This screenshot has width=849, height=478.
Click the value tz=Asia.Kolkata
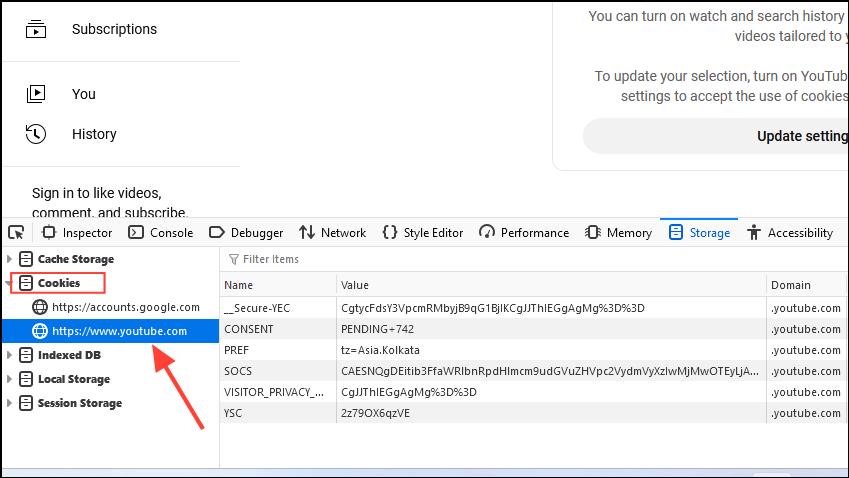[x=380, y=350]
